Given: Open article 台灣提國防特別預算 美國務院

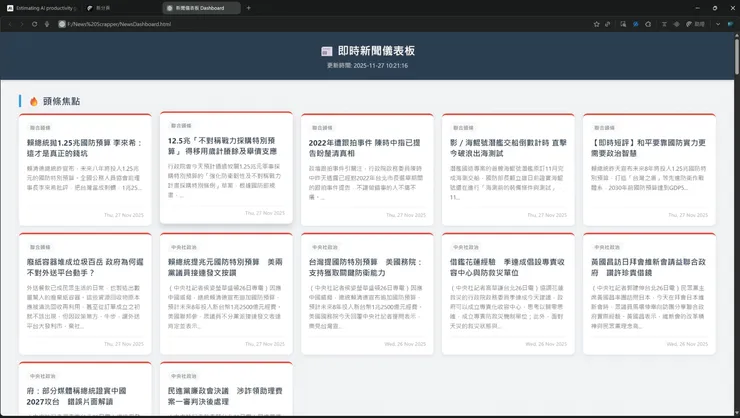Looking at the screenshot, I should tap(365, 267).
